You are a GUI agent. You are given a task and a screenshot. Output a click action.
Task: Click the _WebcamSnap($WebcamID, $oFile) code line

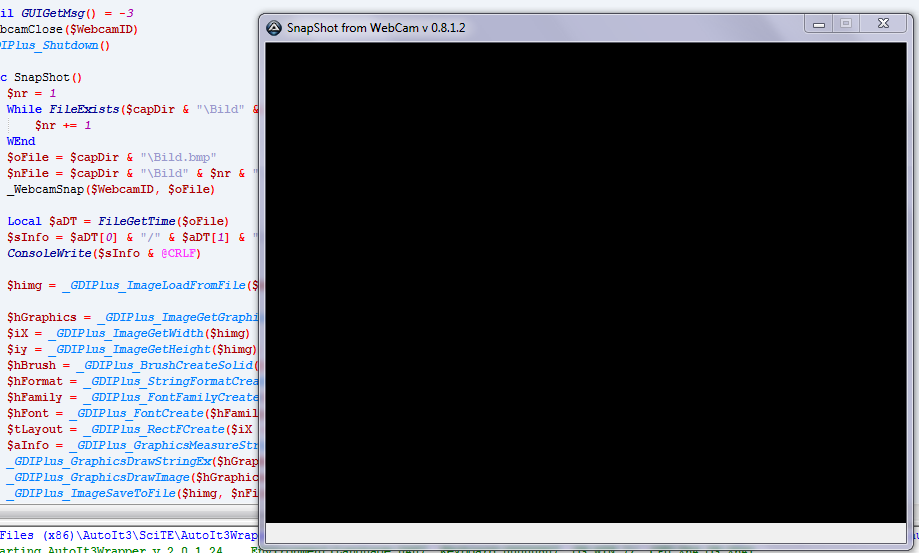point(110,189)
